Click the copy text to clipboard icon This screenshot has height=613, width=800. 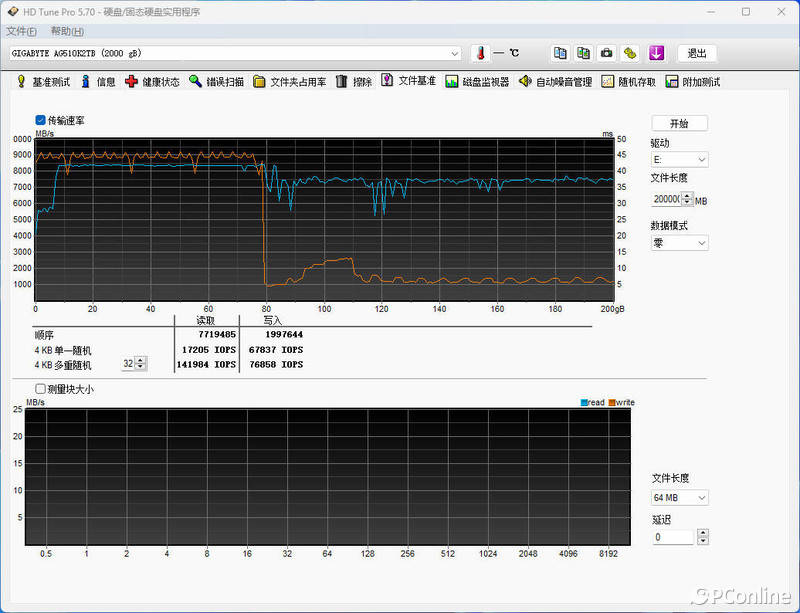tap(561, 53)
